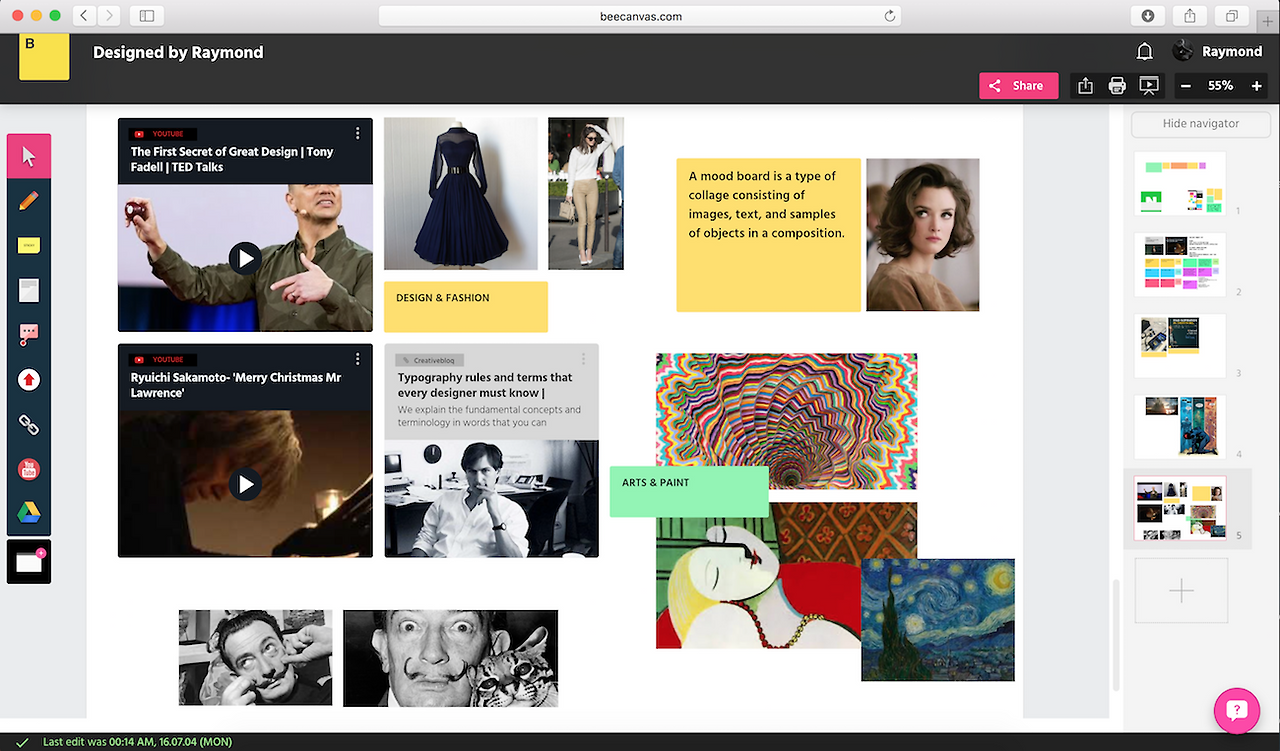Viewport: 1280px width, 751px height.
Task: Pick the pencil drawing tool
Action: coord(28,200)
